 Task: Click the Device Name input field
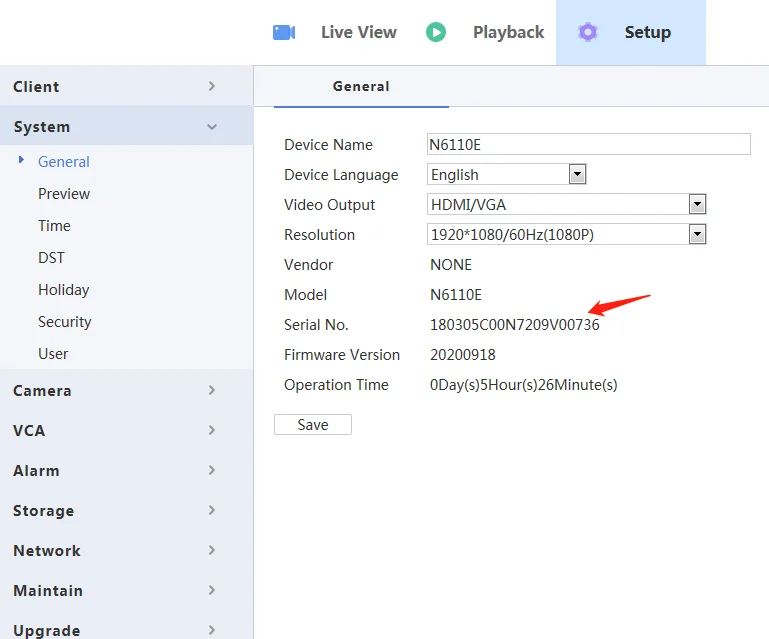point(588,144)
